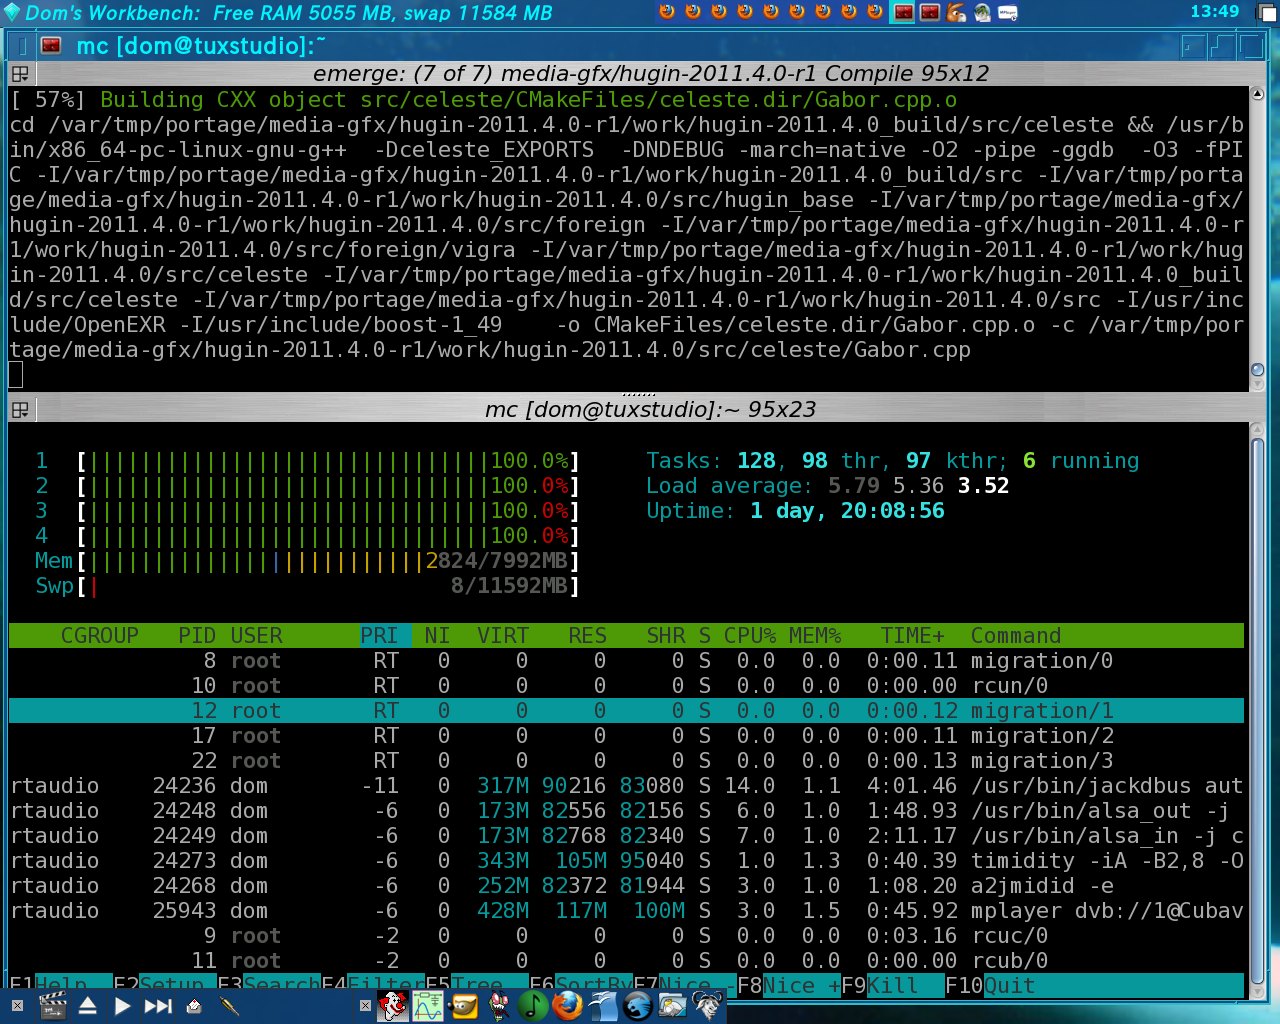
Task: Open the mc terminal pane layout menu
Action: [20, 410]
